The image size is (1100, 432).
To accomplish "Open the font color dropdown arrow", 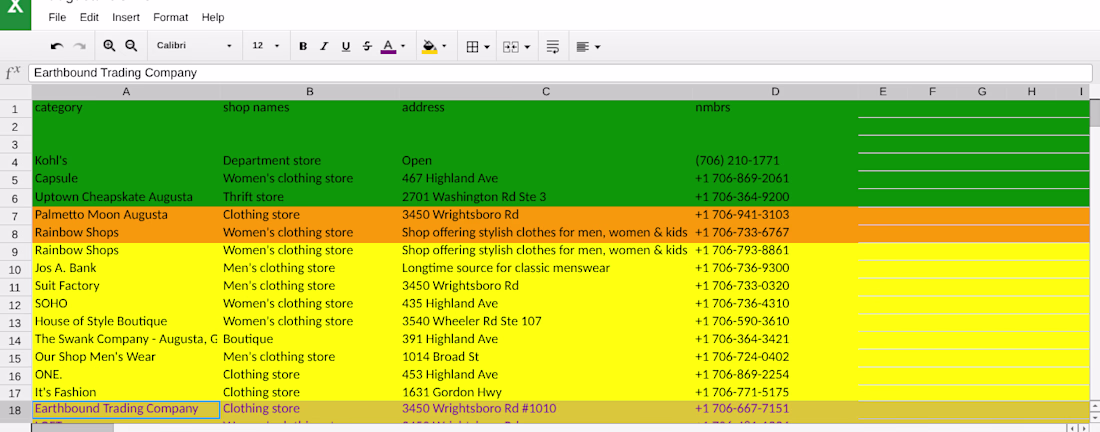I will [x=403, y=46].
